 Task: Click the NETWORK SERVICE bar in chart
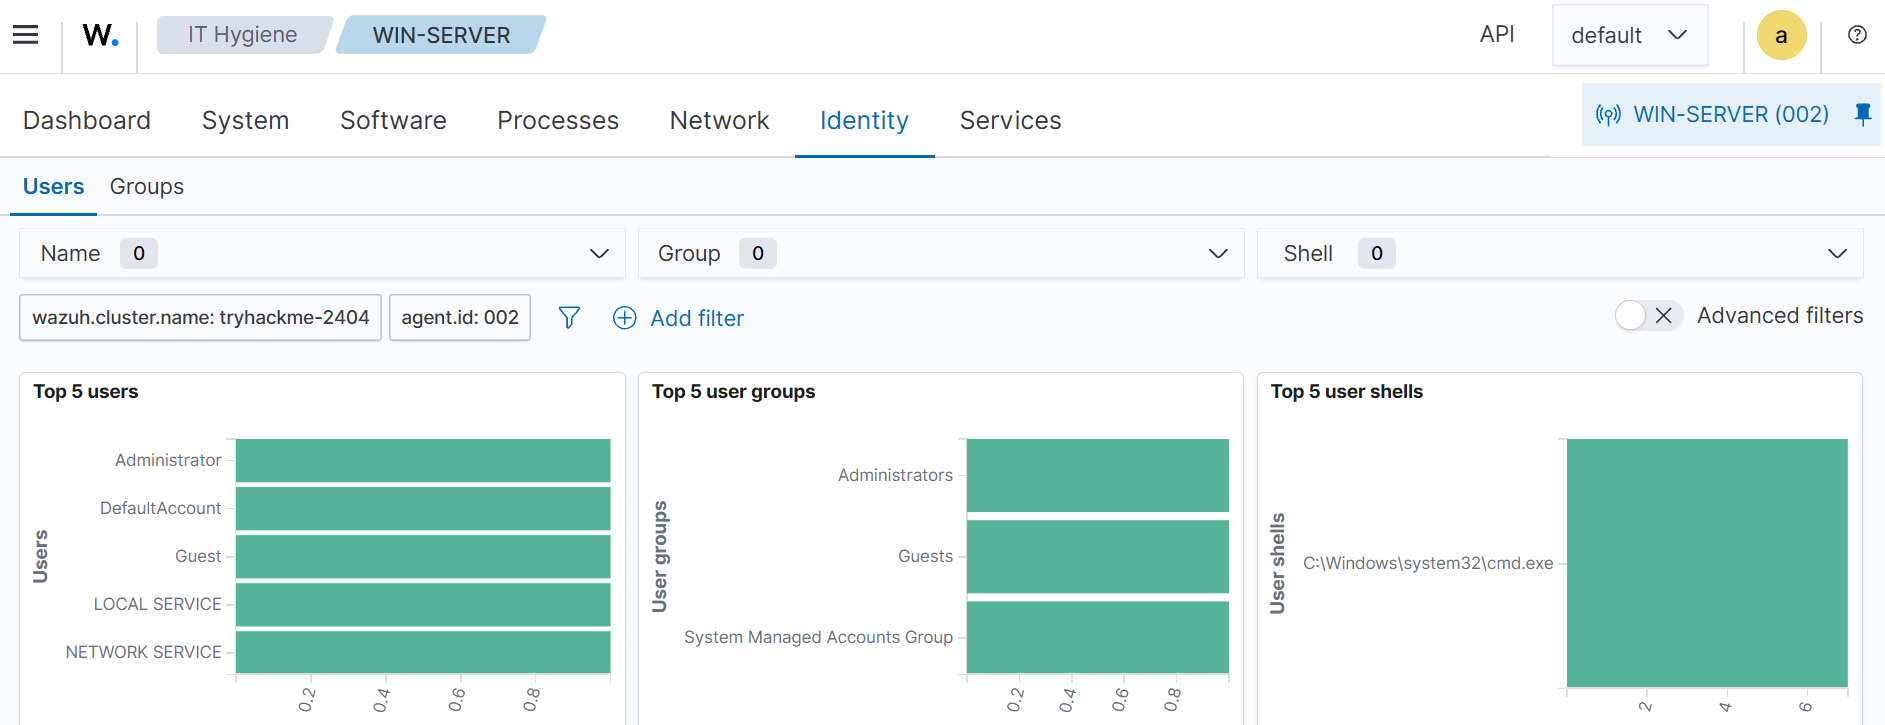(x=423, y=652)
